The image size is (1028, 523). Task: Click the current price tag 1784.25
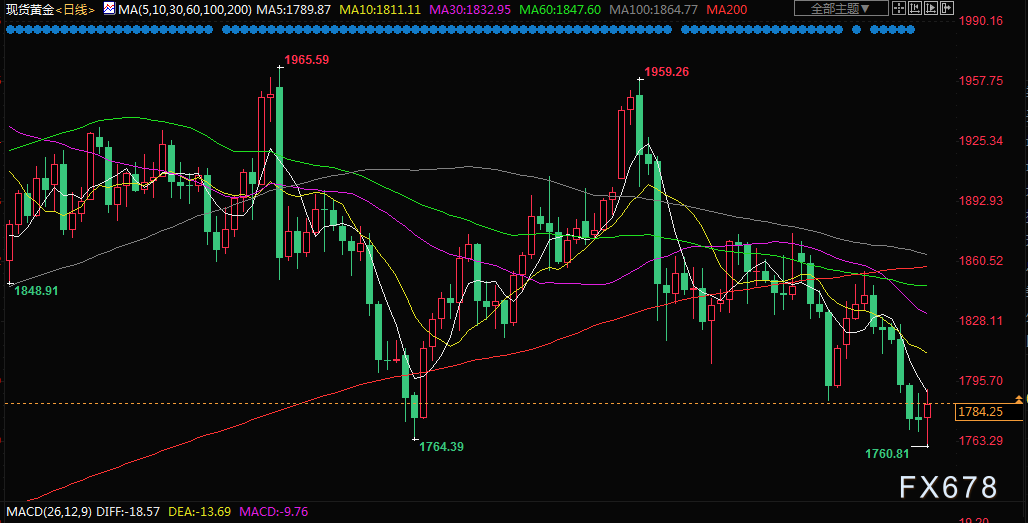coord(980,411)
